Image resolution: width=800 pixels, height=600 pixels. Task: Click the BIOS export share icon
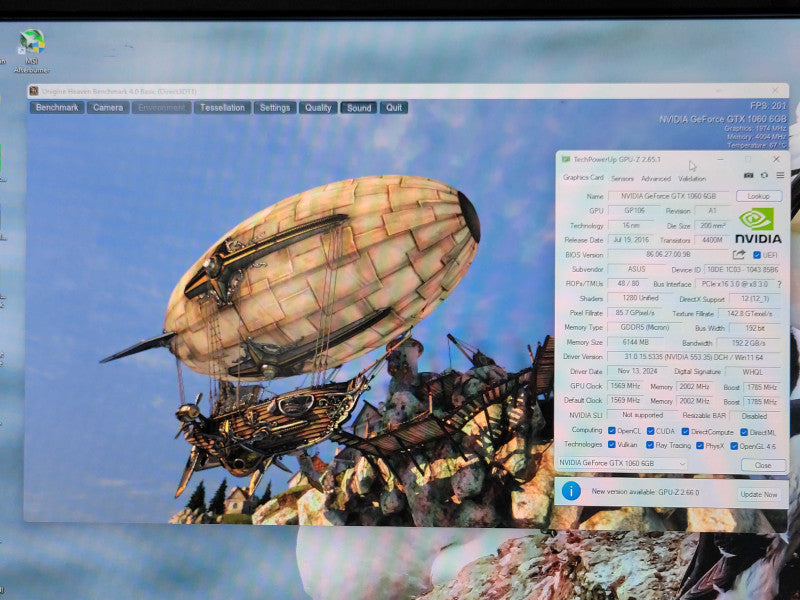pyautogui.click(x=739, y=254)
